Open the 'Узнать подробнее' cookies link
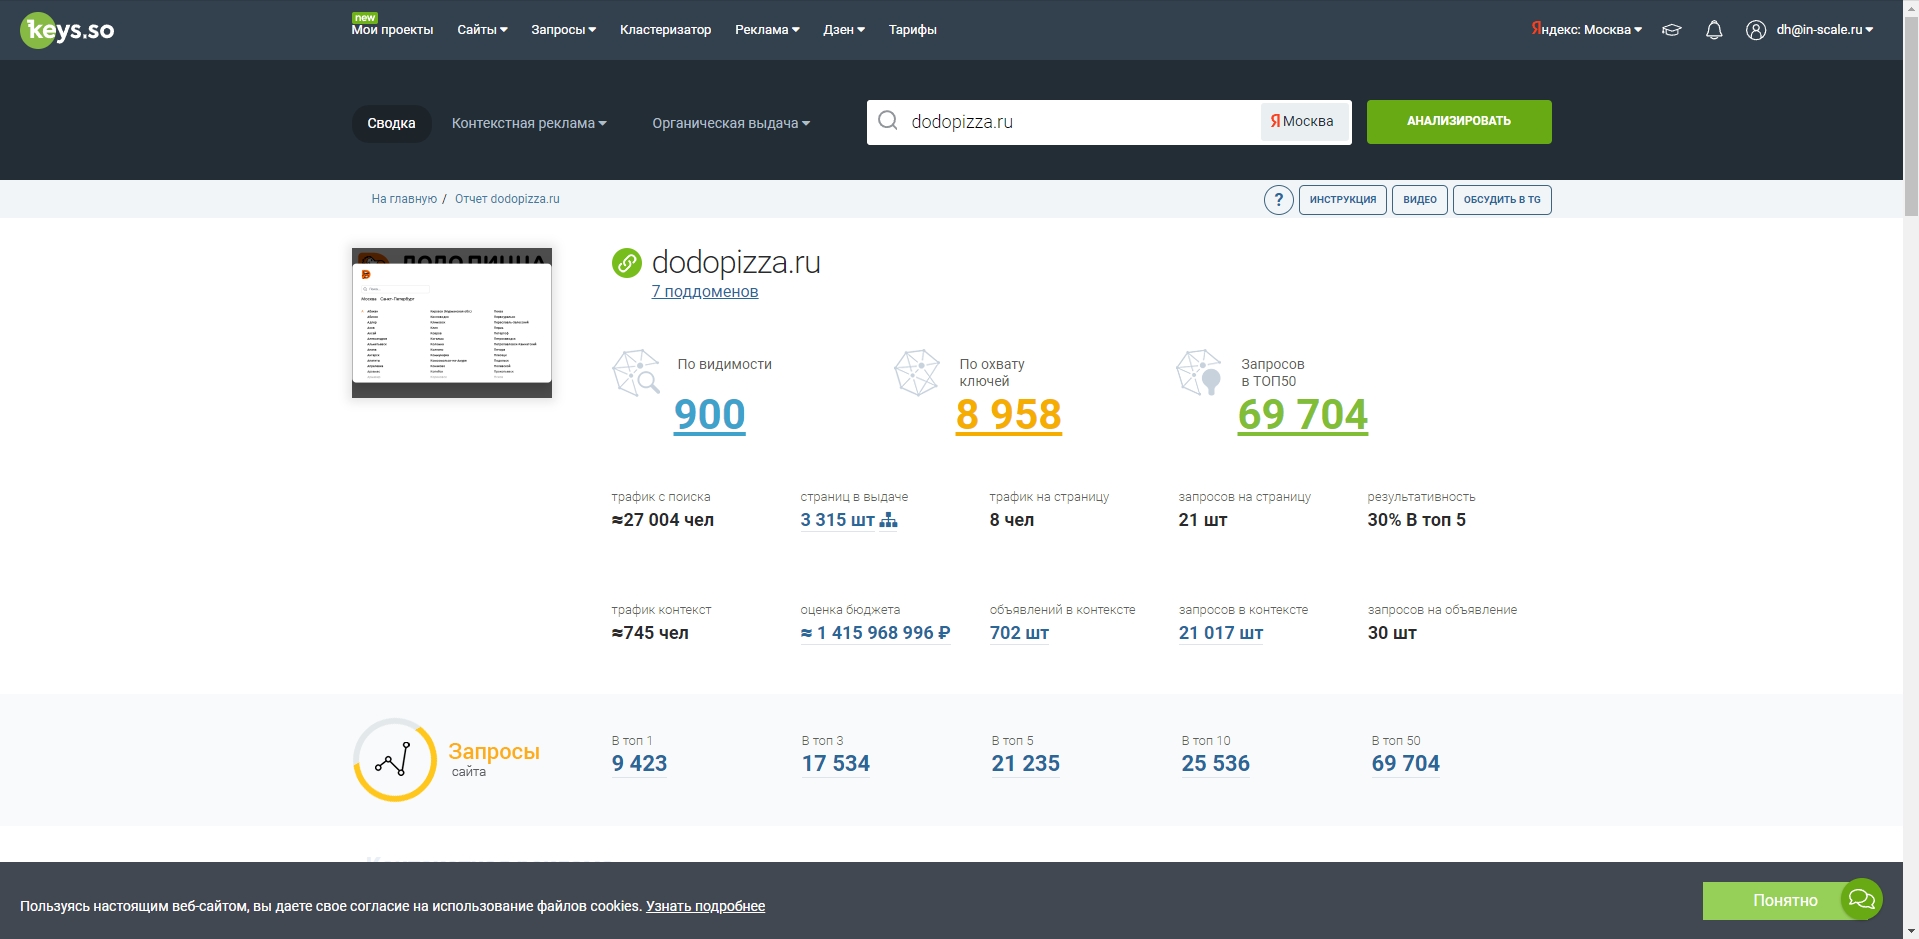1919x939 pixels. (705, 906)
